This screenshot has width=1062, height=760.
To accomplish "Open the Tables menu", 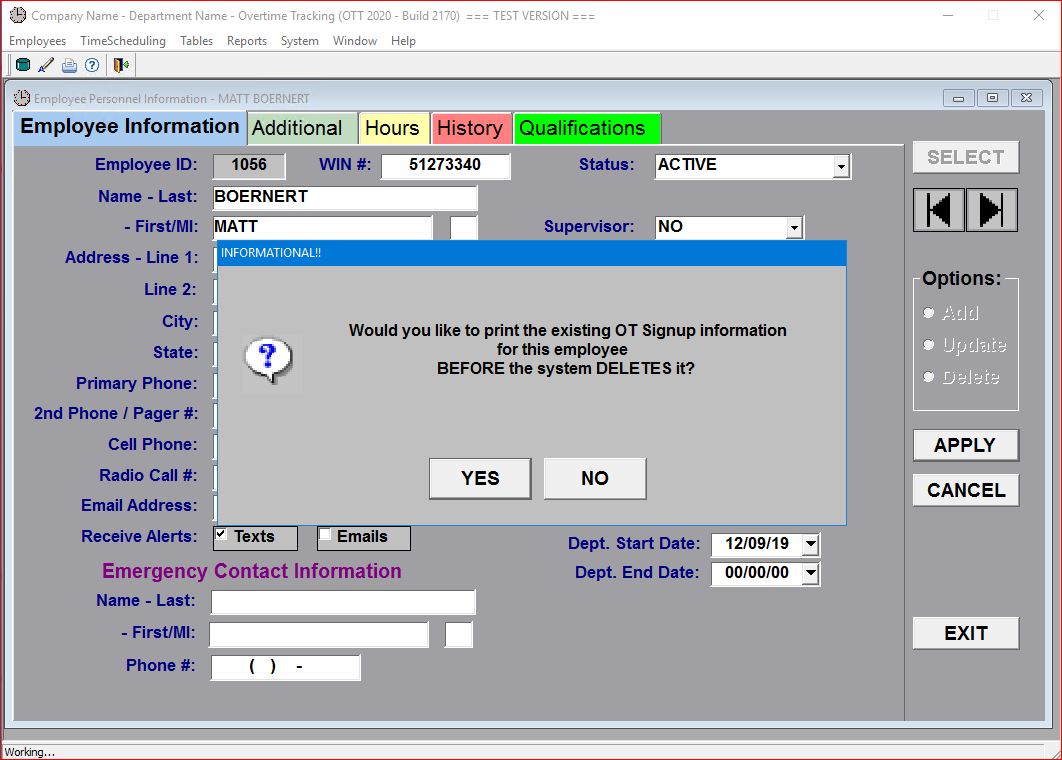I will (196, 41).
